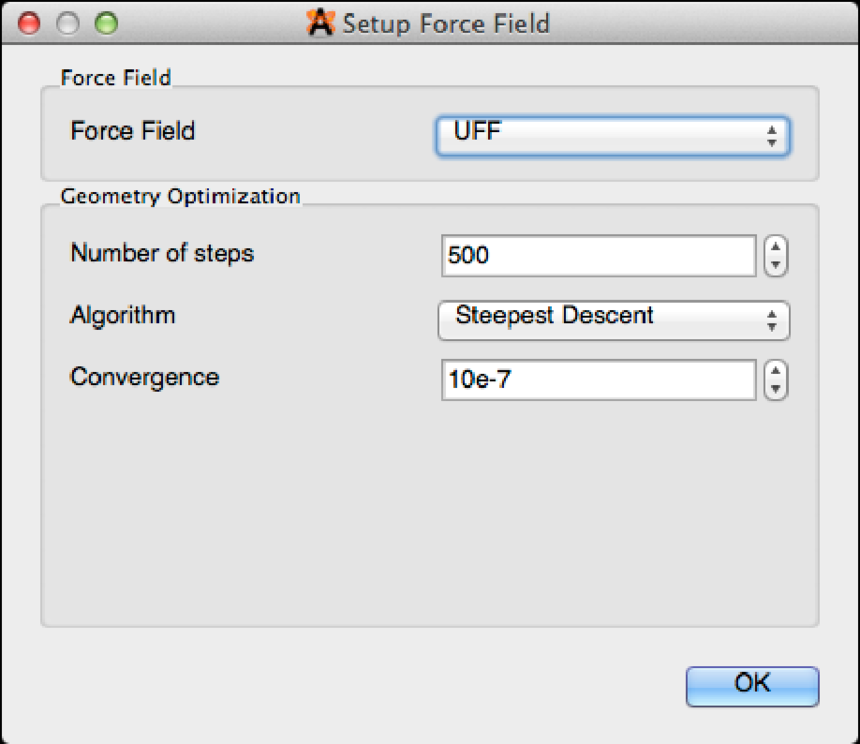This screenshot has height=744, width=860.
Task: Click the Geometry Optimization group heading
Action: pos(180,196)
